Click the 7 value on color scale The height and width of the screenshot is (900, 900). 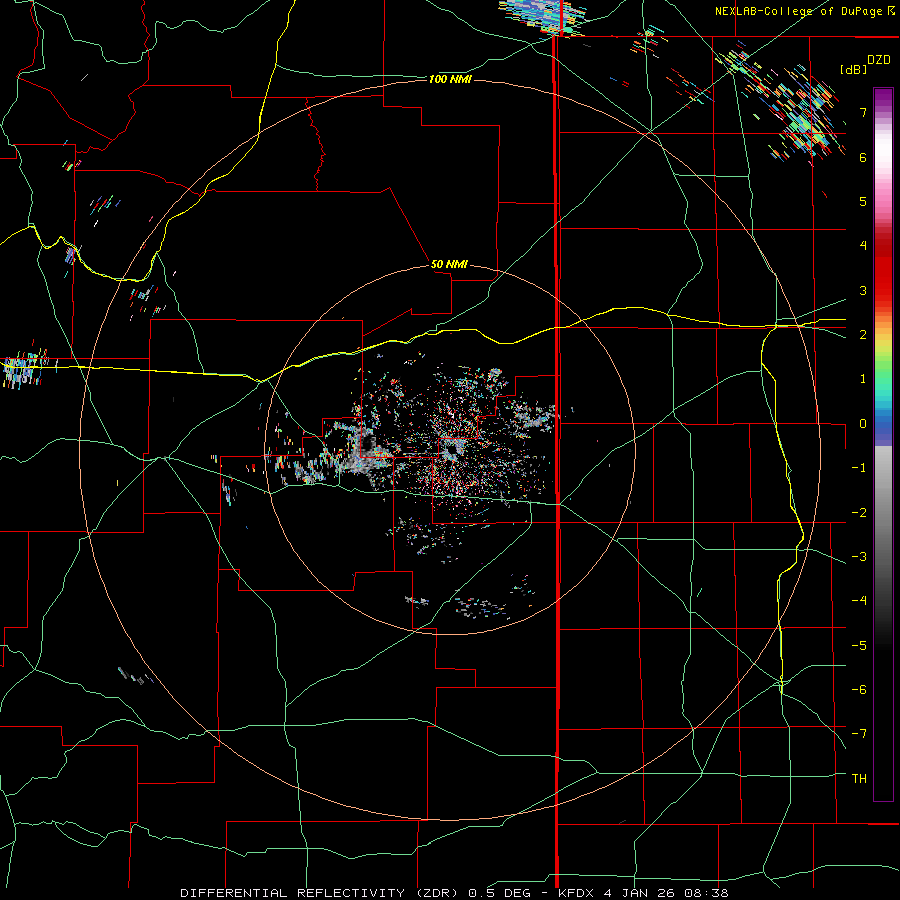tap(863, 112)
